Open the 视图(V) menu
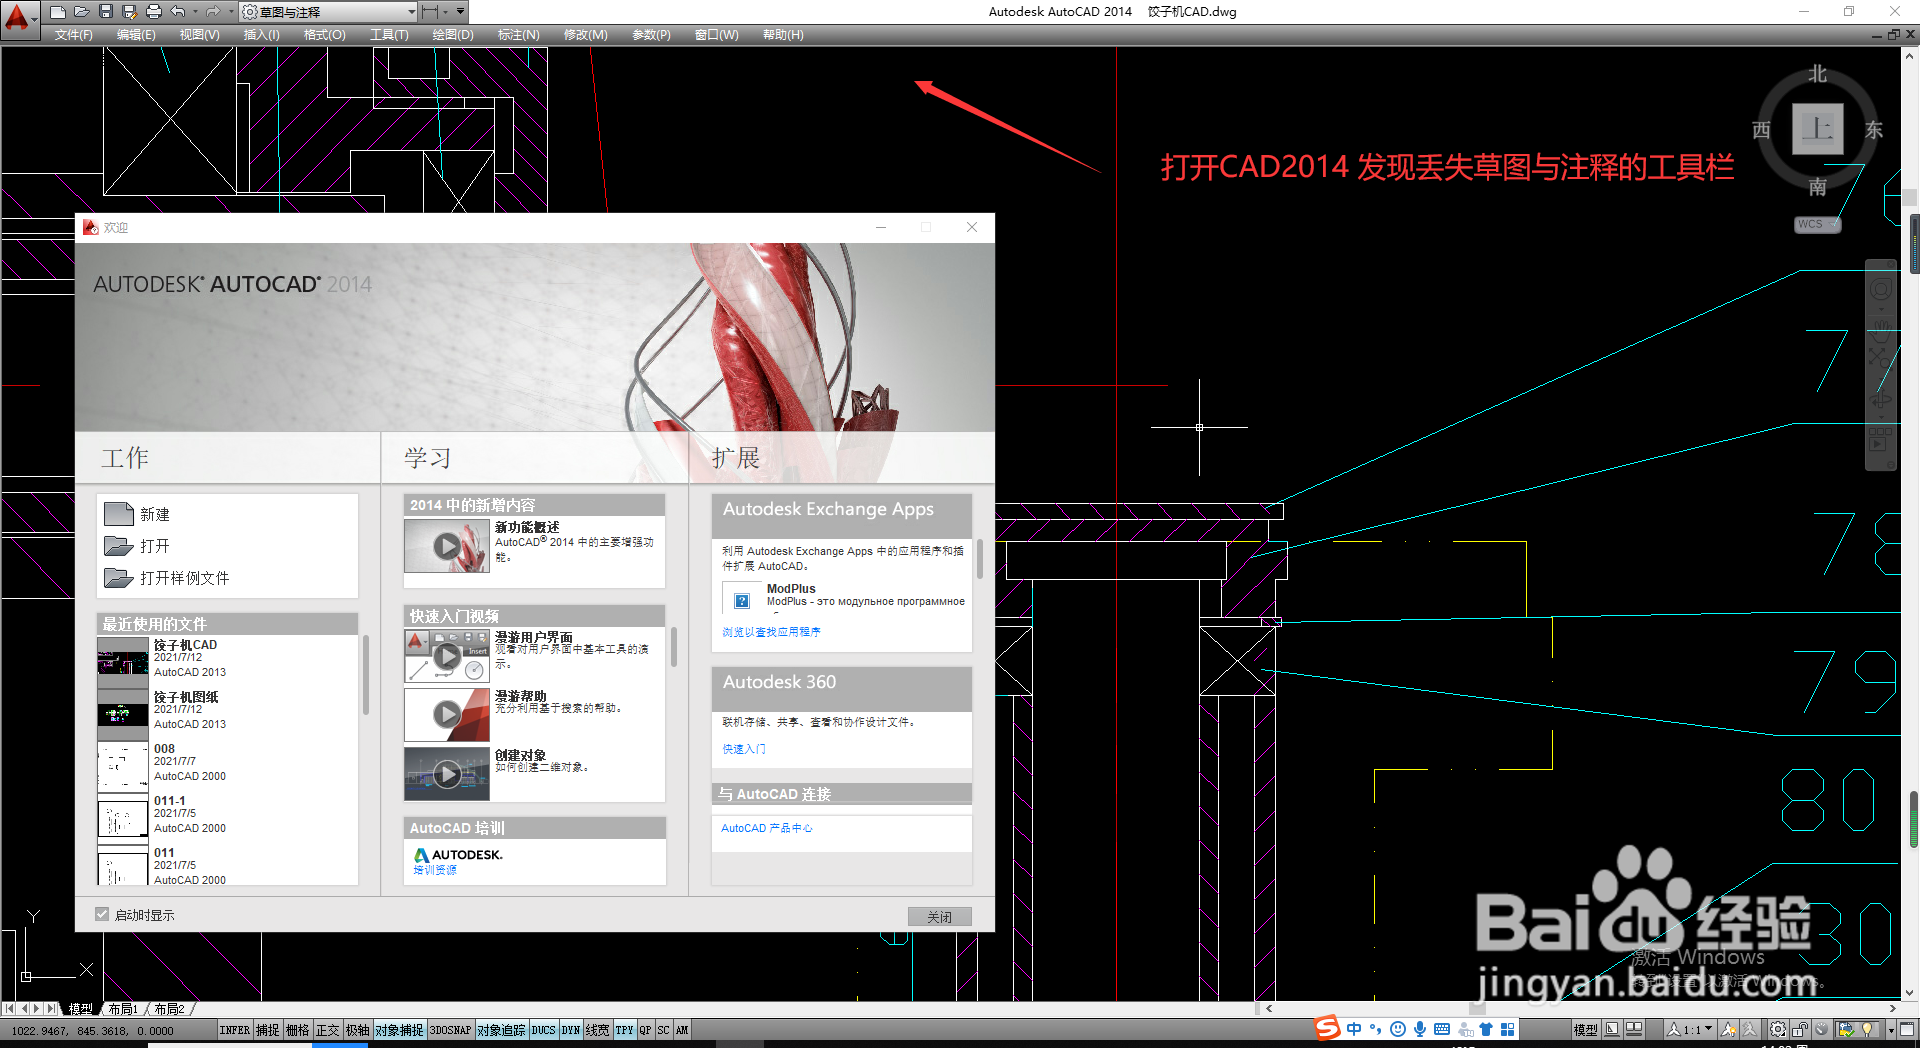 [199, 34]
